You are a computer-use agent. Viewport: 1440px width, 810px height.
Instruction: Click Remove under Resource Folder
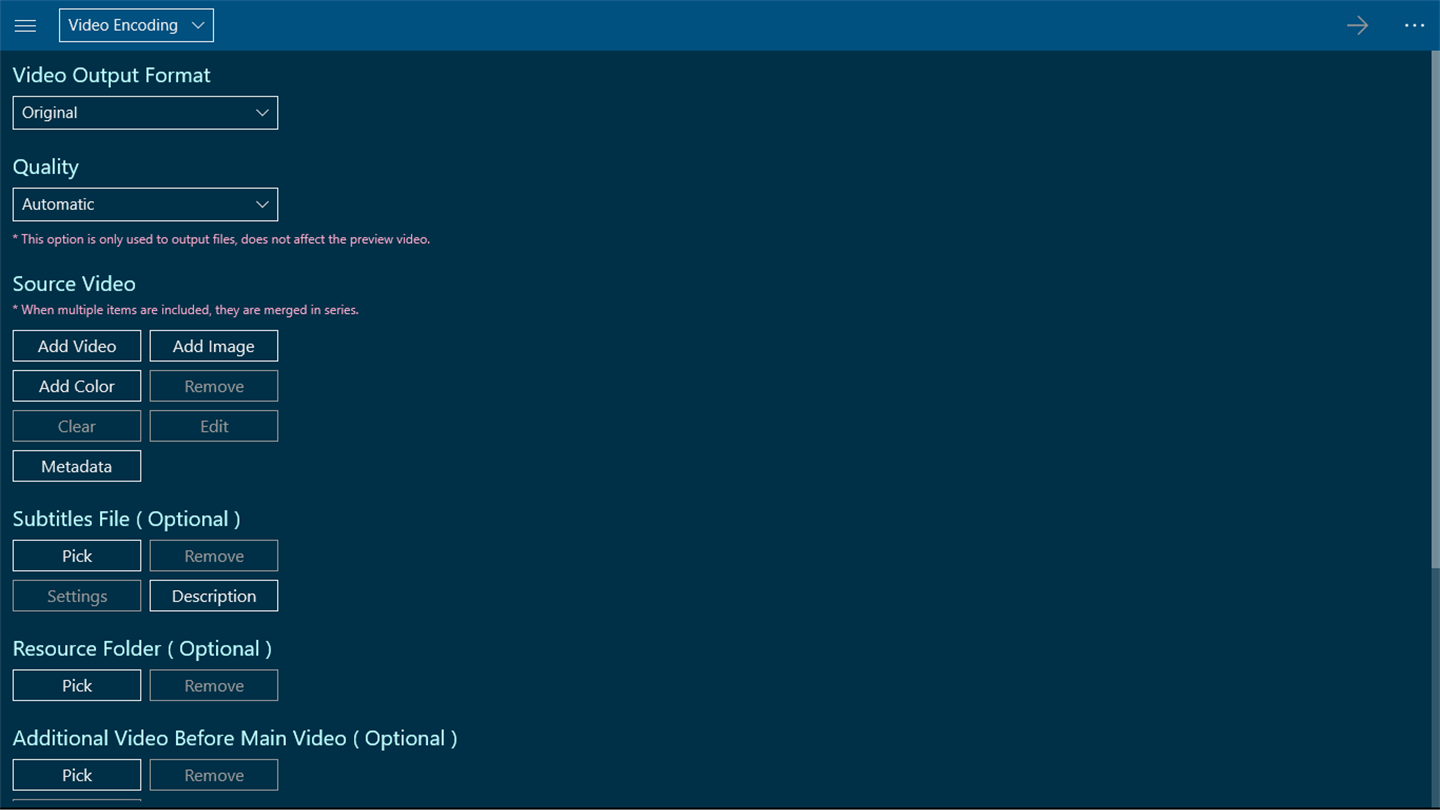(214, 686)
